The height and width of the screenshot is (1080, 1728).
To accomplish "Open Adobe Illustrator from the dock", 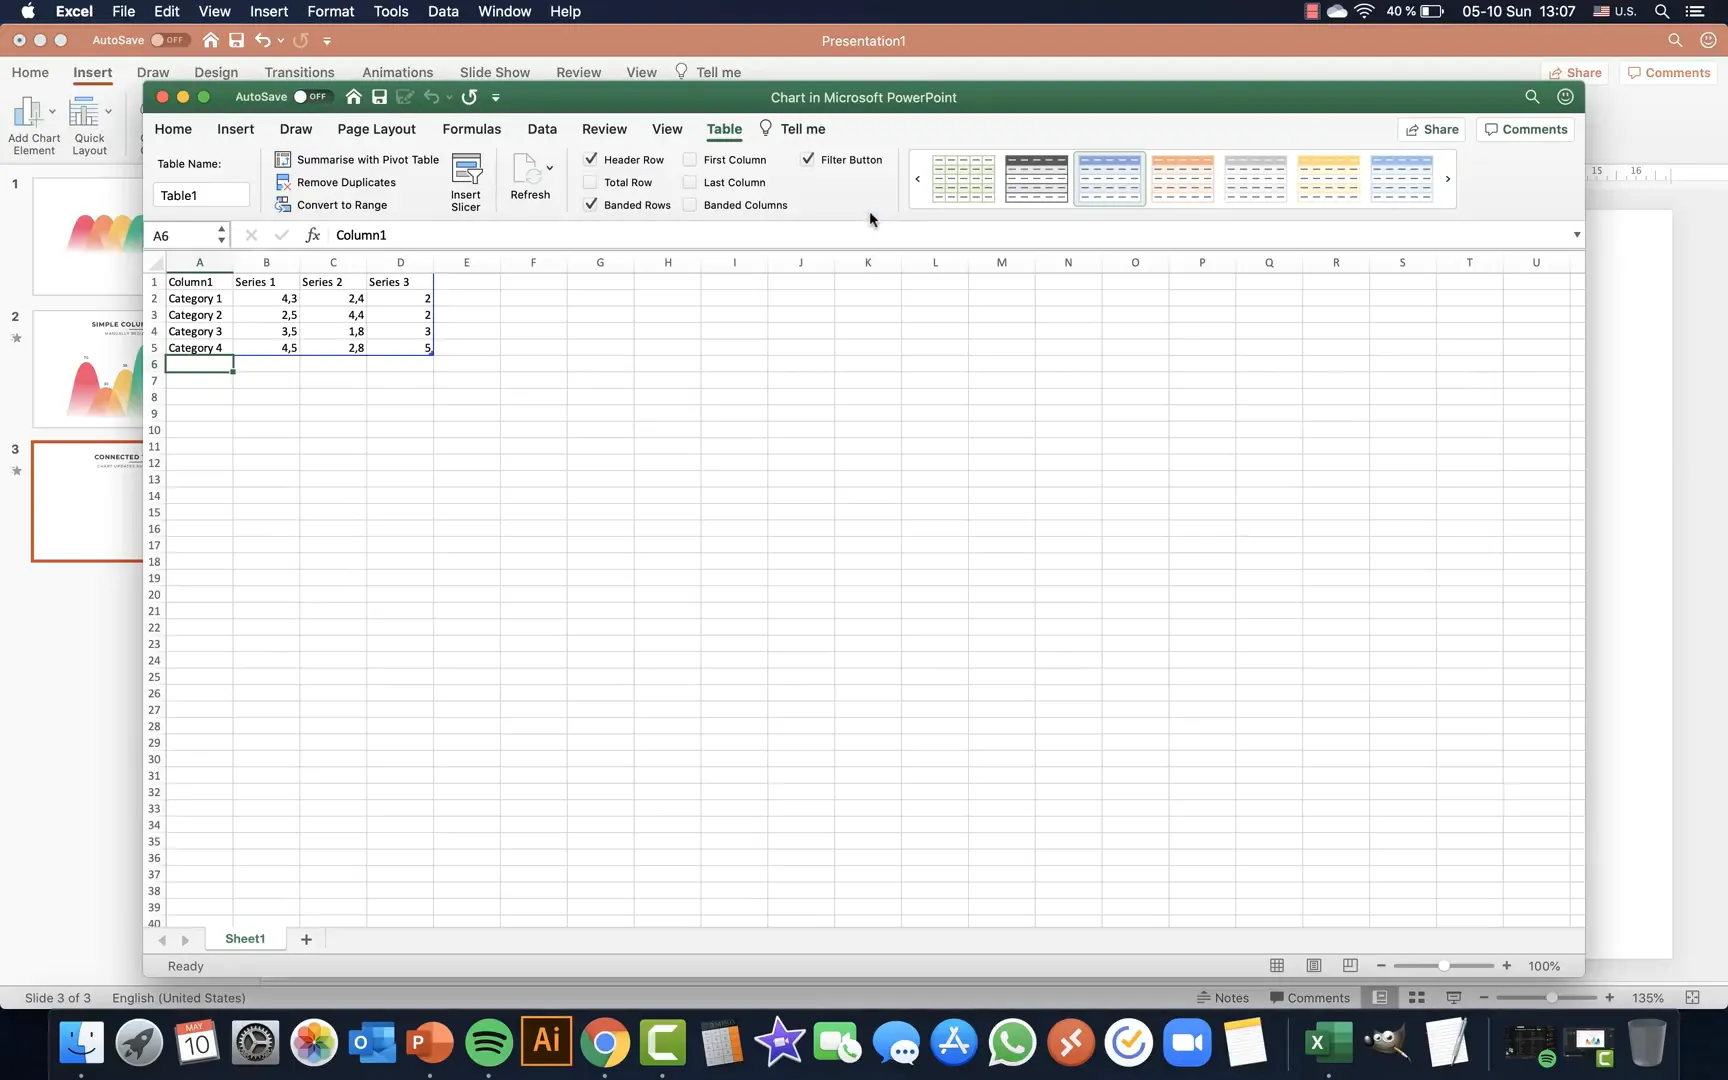I will click(547, 1043).
